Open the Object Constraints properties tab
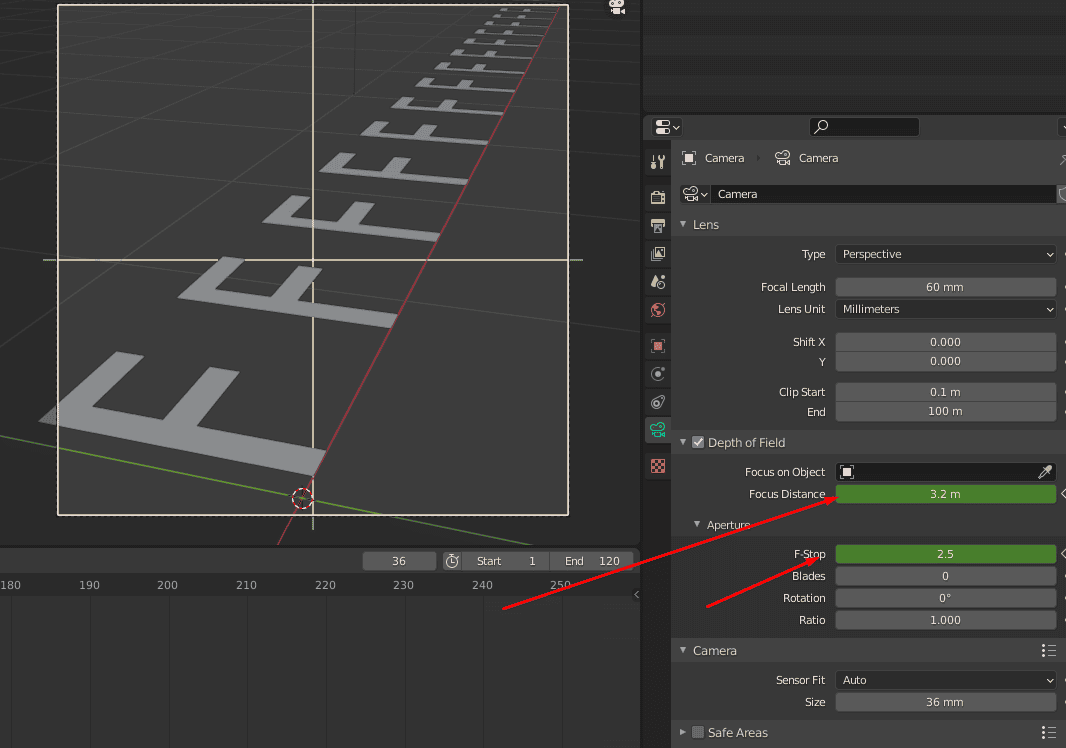This screenshot has width=1066, height=748. click(657, 402)
